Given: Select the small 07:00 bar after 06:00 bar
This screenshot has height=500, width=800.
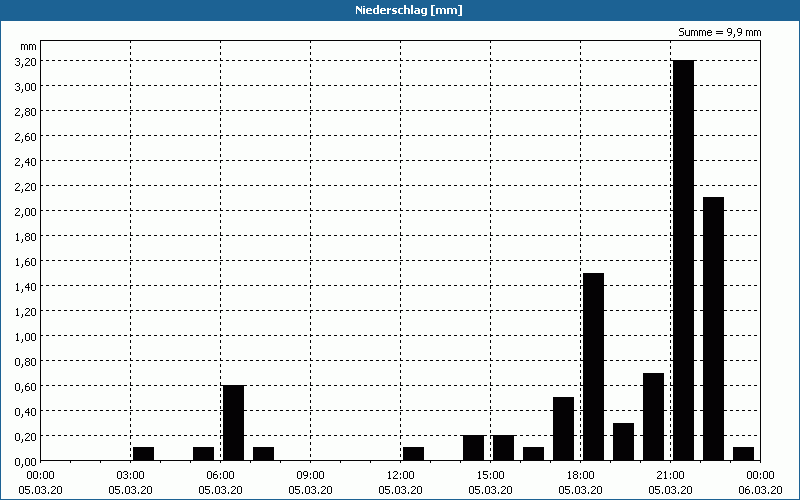Looking at the screenshot, I should pyautogui.click(x=264, y=454).
